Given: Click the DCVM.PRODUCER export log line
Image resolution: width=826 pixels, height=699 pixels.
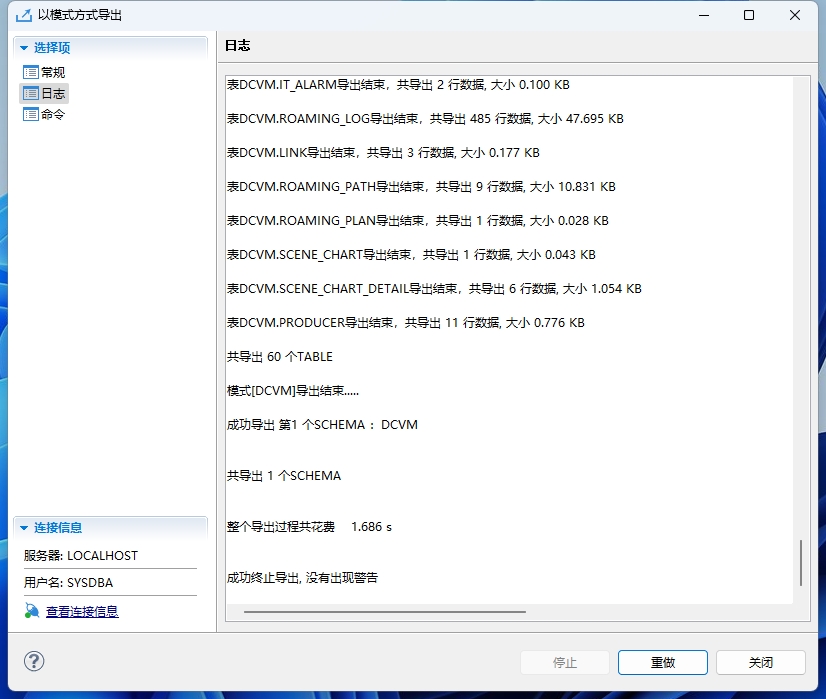Looking at the screenshot, I should [406, 322].
